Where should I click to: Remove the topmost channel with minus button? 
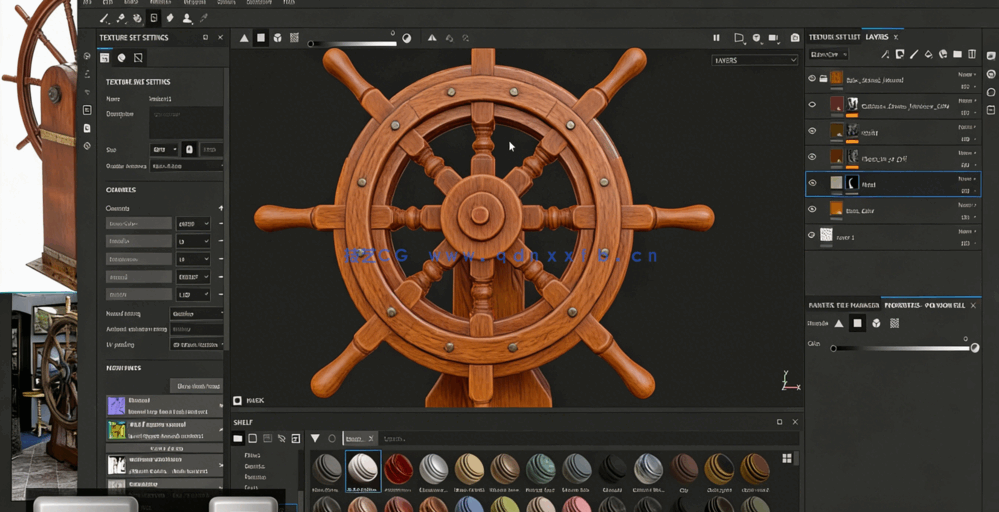pos(221,224)
